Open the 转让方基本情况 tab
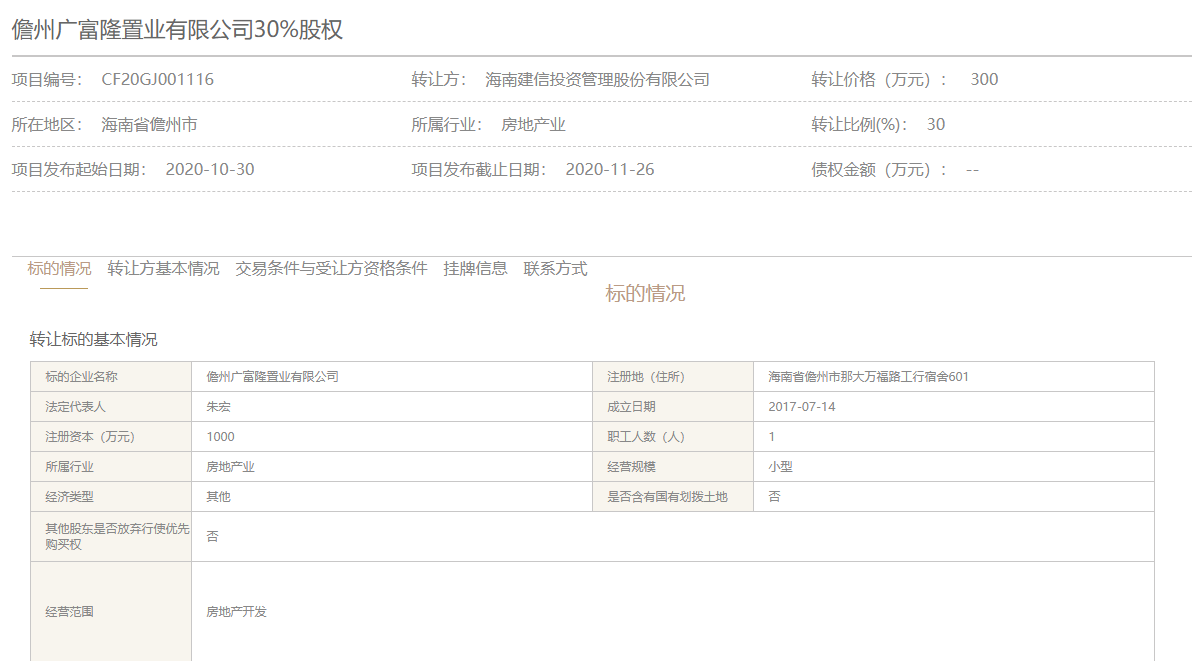Image resolution: width=1192 pixels, height=661 pixels. 165,268
